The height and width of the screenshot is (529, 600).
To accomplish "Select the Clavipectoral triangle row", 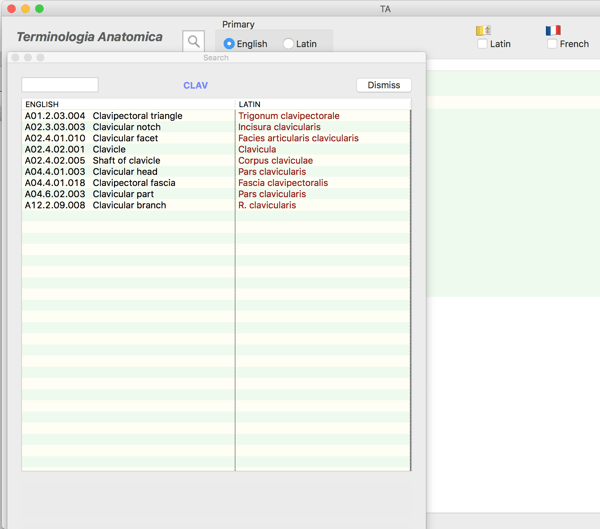I will [x=137, y=116].
